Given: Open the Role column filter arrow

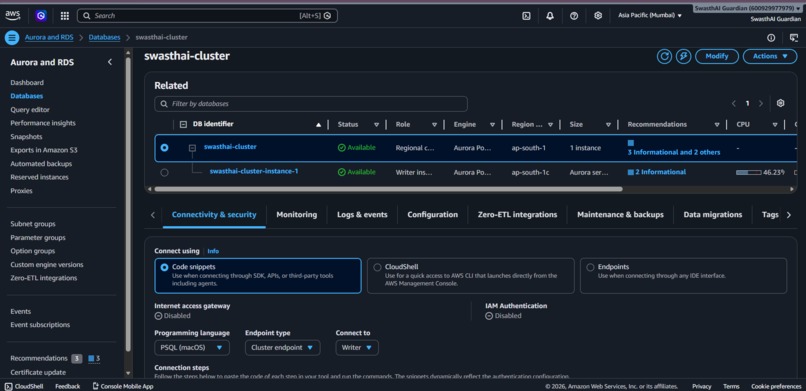Looking at the screenshot, I should coord(434,125).
